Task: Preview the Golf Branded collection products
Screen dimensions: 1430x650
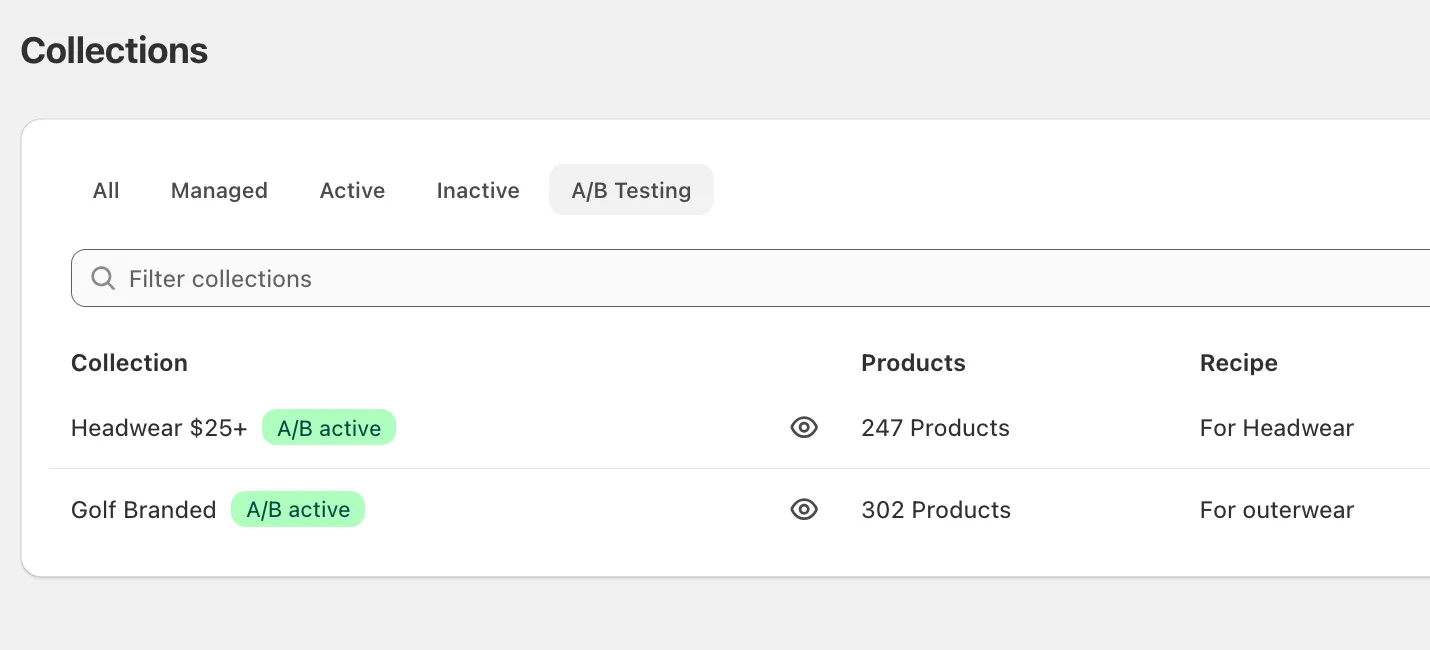Action: tap(804, 509)
